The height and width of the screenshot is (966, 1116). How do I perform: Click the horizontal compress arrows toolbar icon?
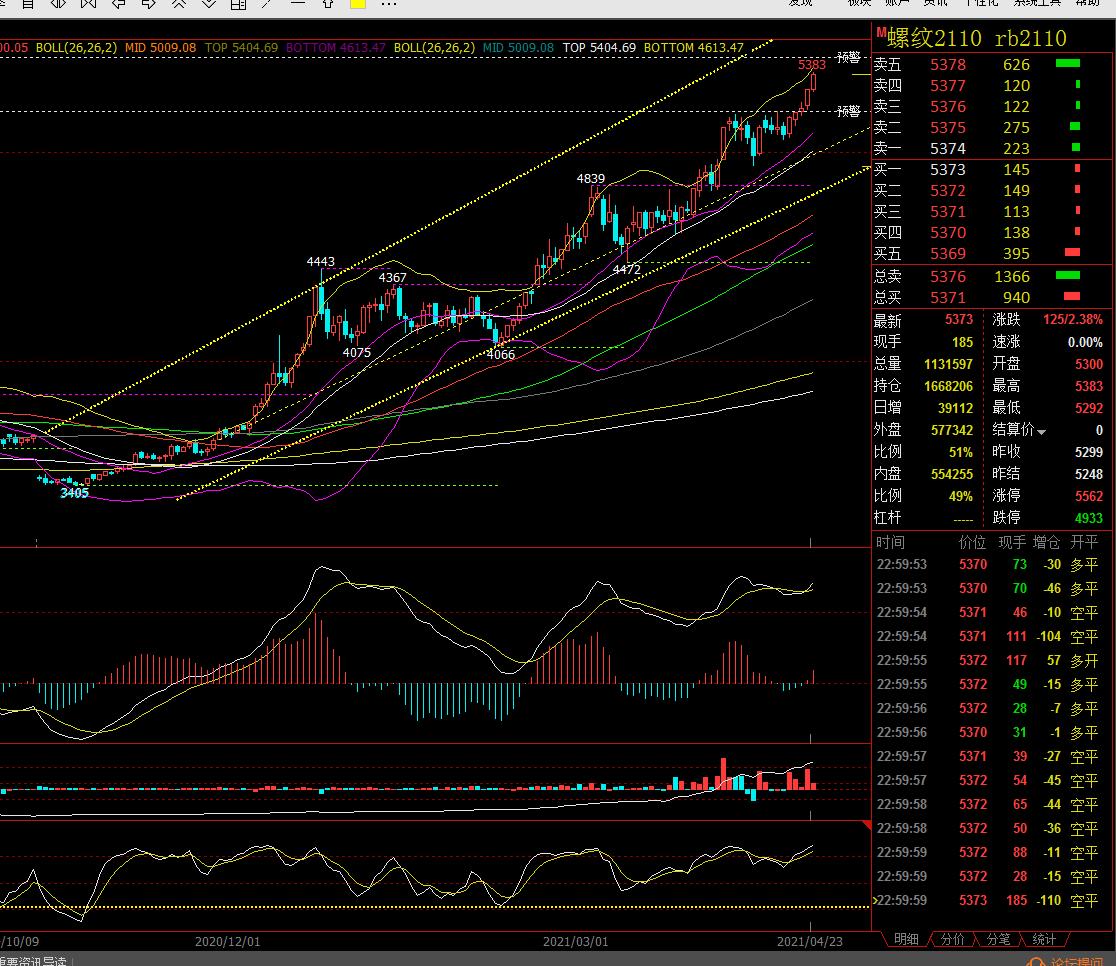point(58,4)
